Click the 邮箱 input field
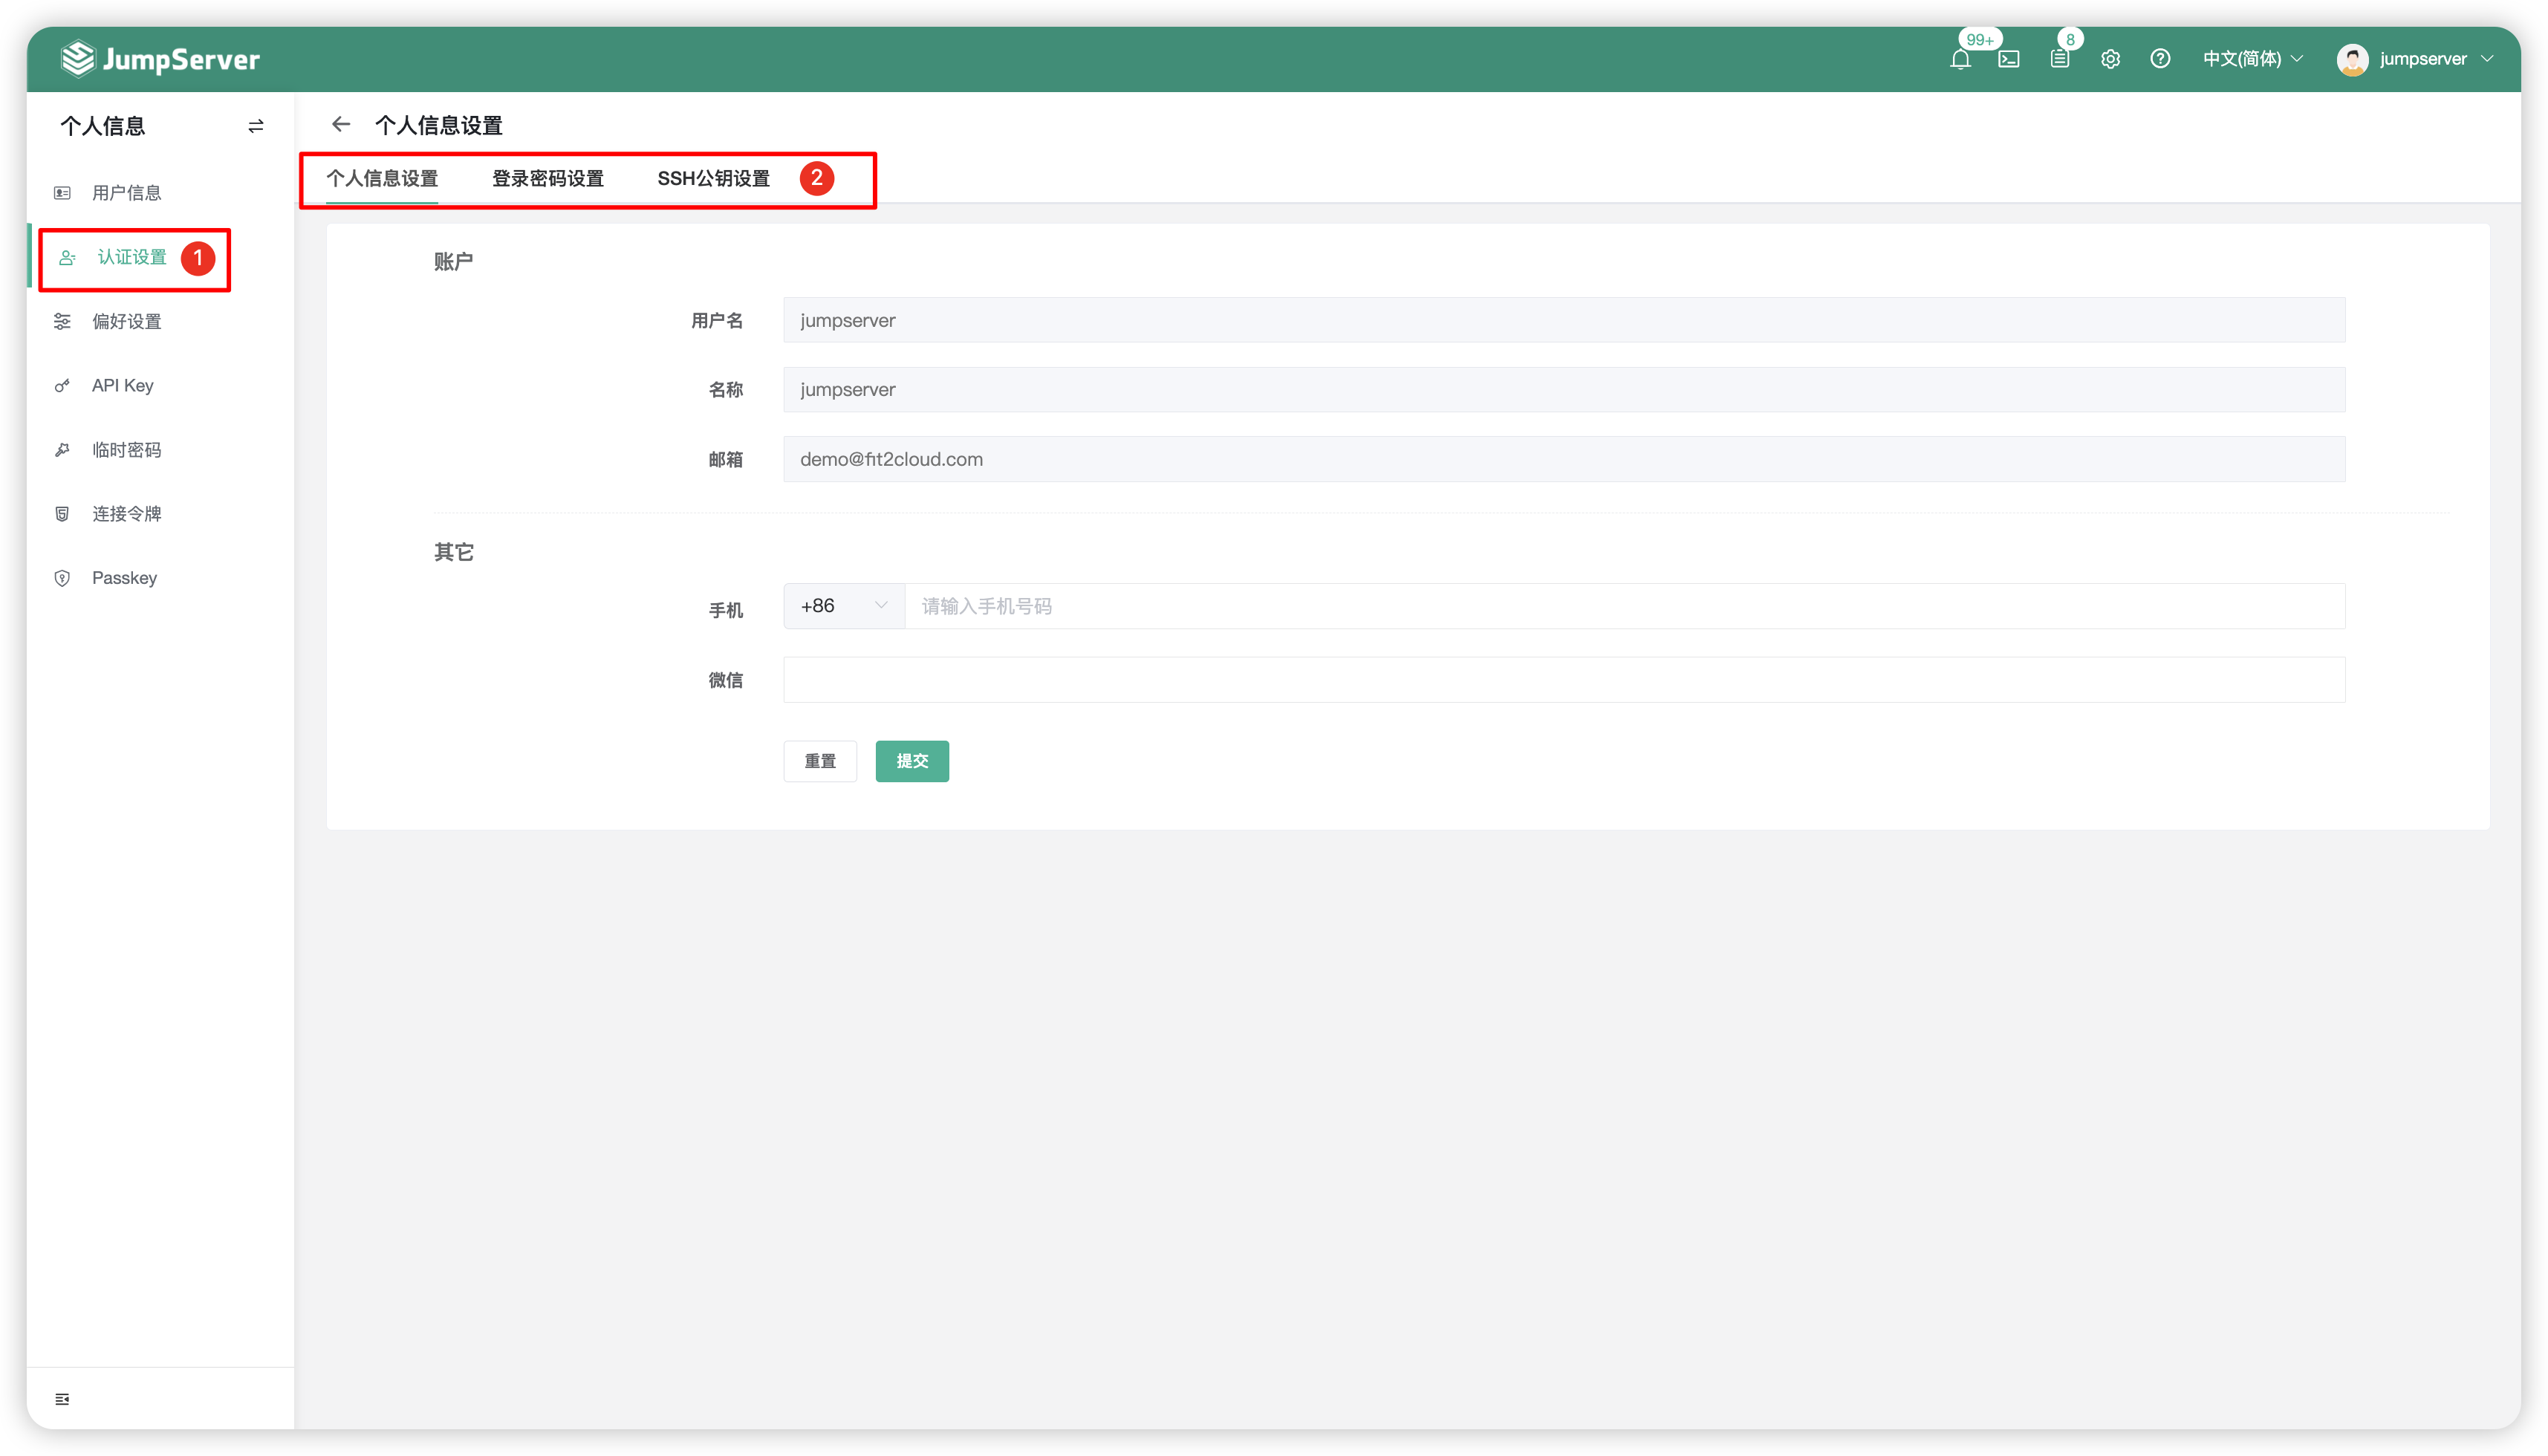The image size is (2548, 1456). [x=1564, y=459]
